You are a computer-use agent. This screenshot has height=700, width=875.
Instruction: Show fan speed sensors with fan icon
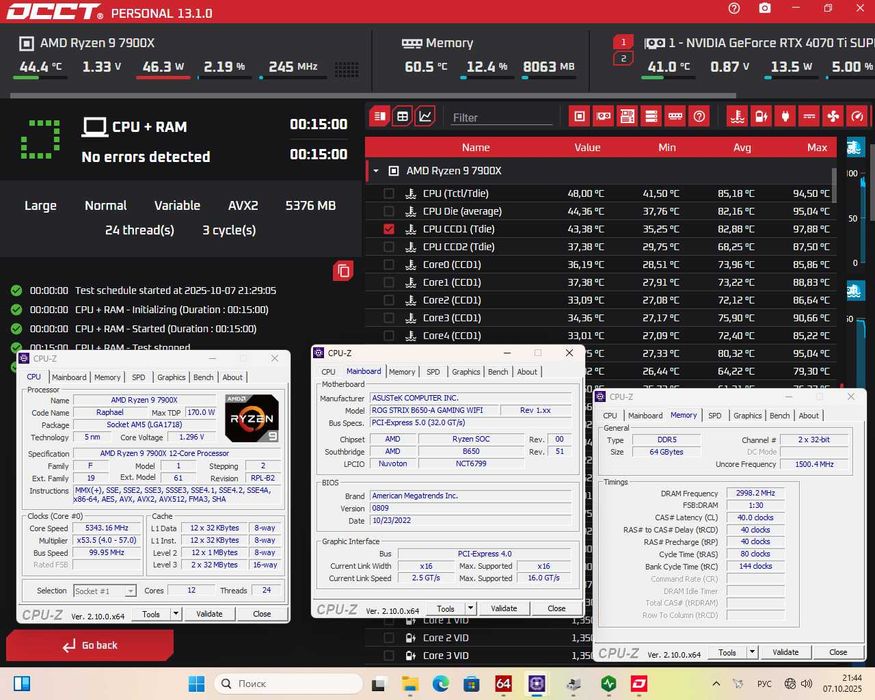click(833, 117)
